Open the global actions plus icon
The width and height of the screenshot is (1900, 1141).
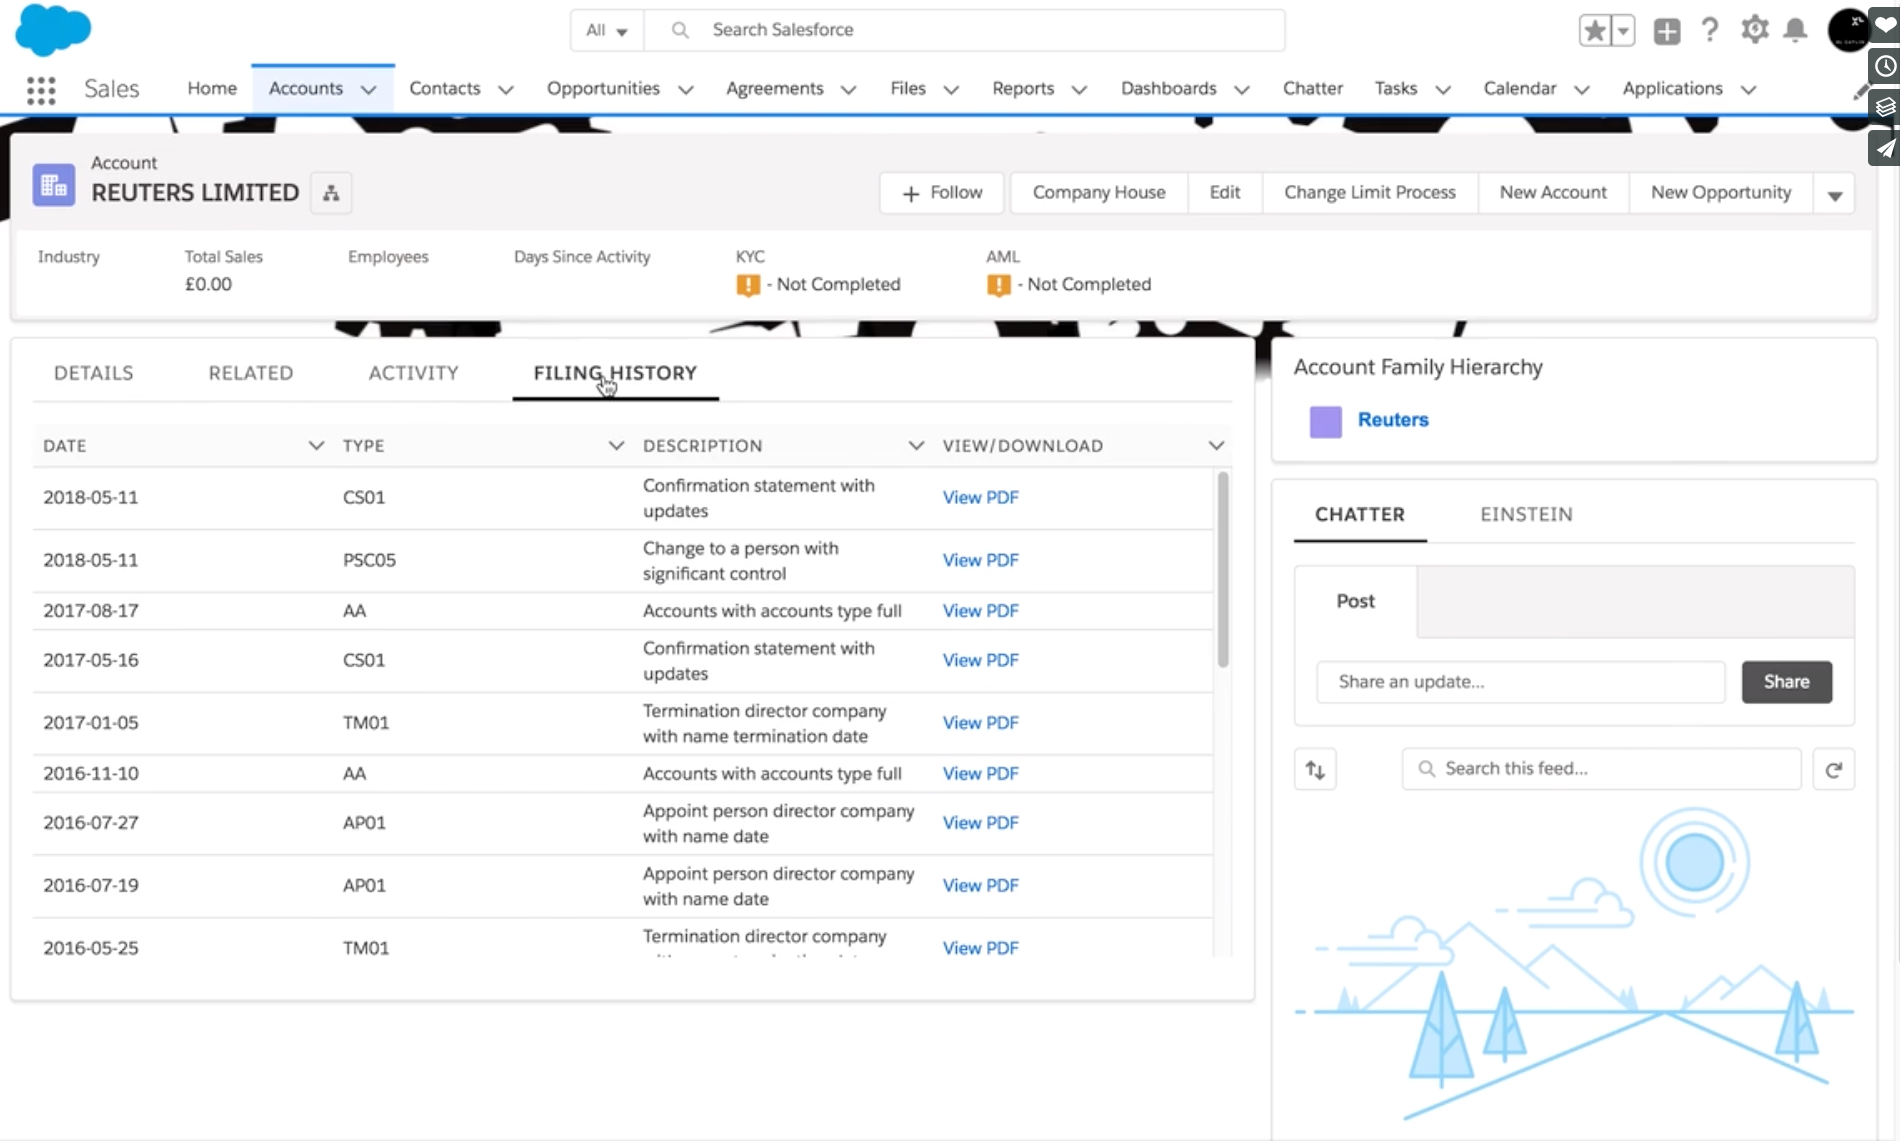[x=1666, y=31]
